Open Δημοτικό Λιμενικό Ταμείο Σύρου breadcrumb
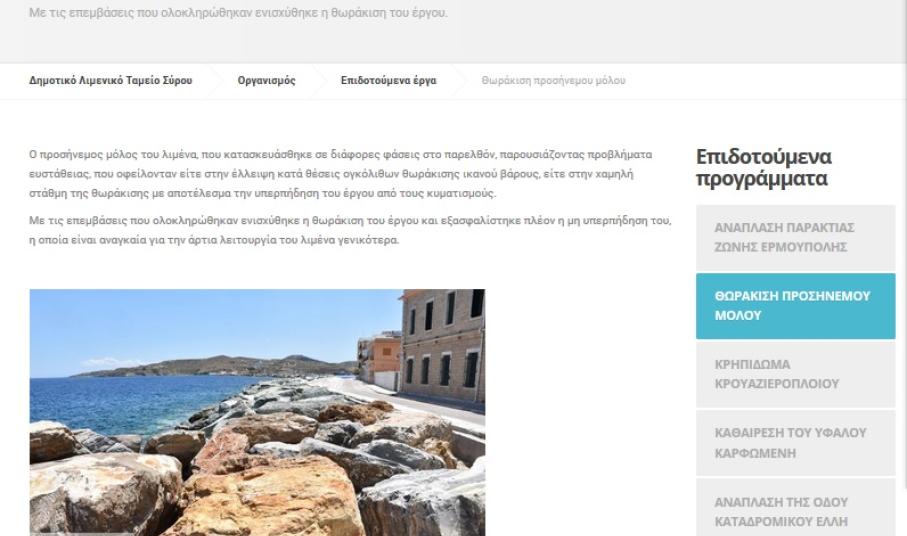907x536 pixels. (110, 80)
